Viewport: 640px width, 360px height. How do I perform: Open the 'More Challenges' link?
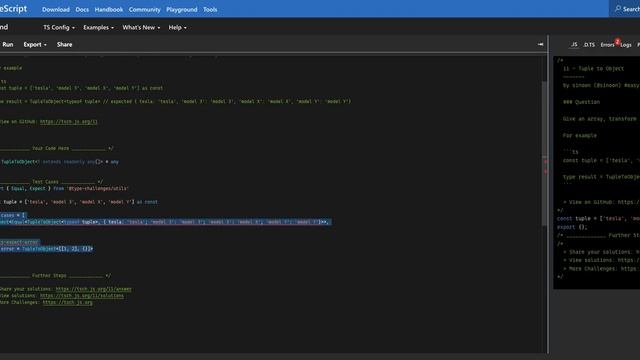coord(67,302)
